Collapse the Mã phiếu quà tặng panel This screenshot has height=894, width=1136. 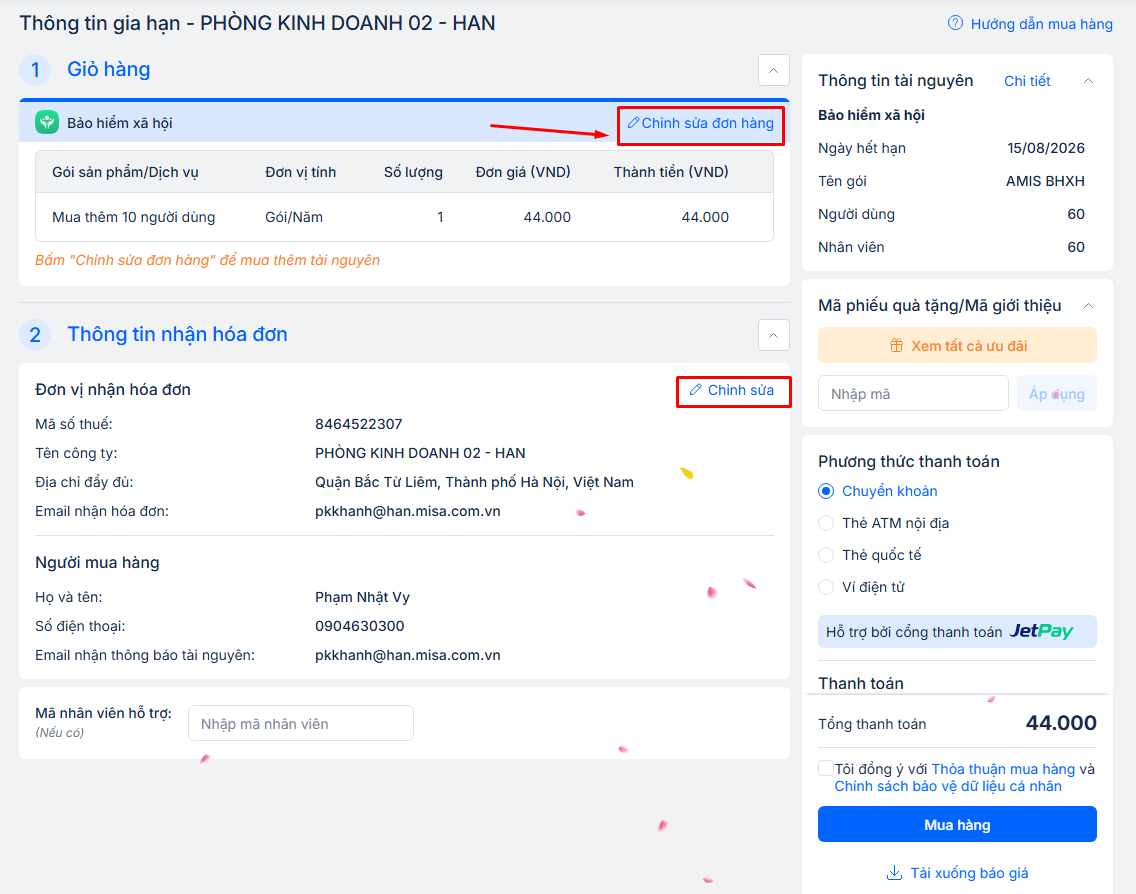click(x=1089, y=305)
